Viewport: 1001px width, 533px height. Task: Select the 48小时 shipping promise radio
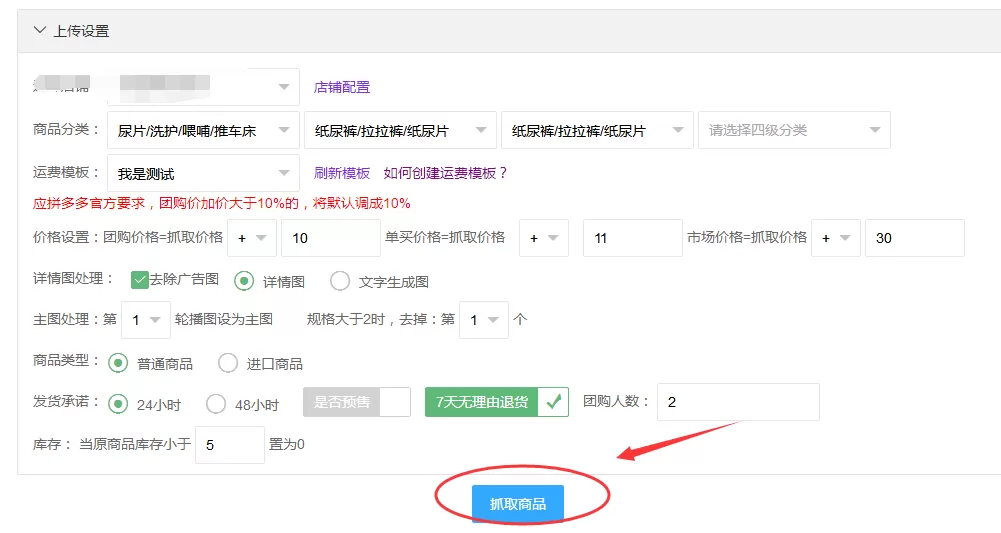click(216, 404)
